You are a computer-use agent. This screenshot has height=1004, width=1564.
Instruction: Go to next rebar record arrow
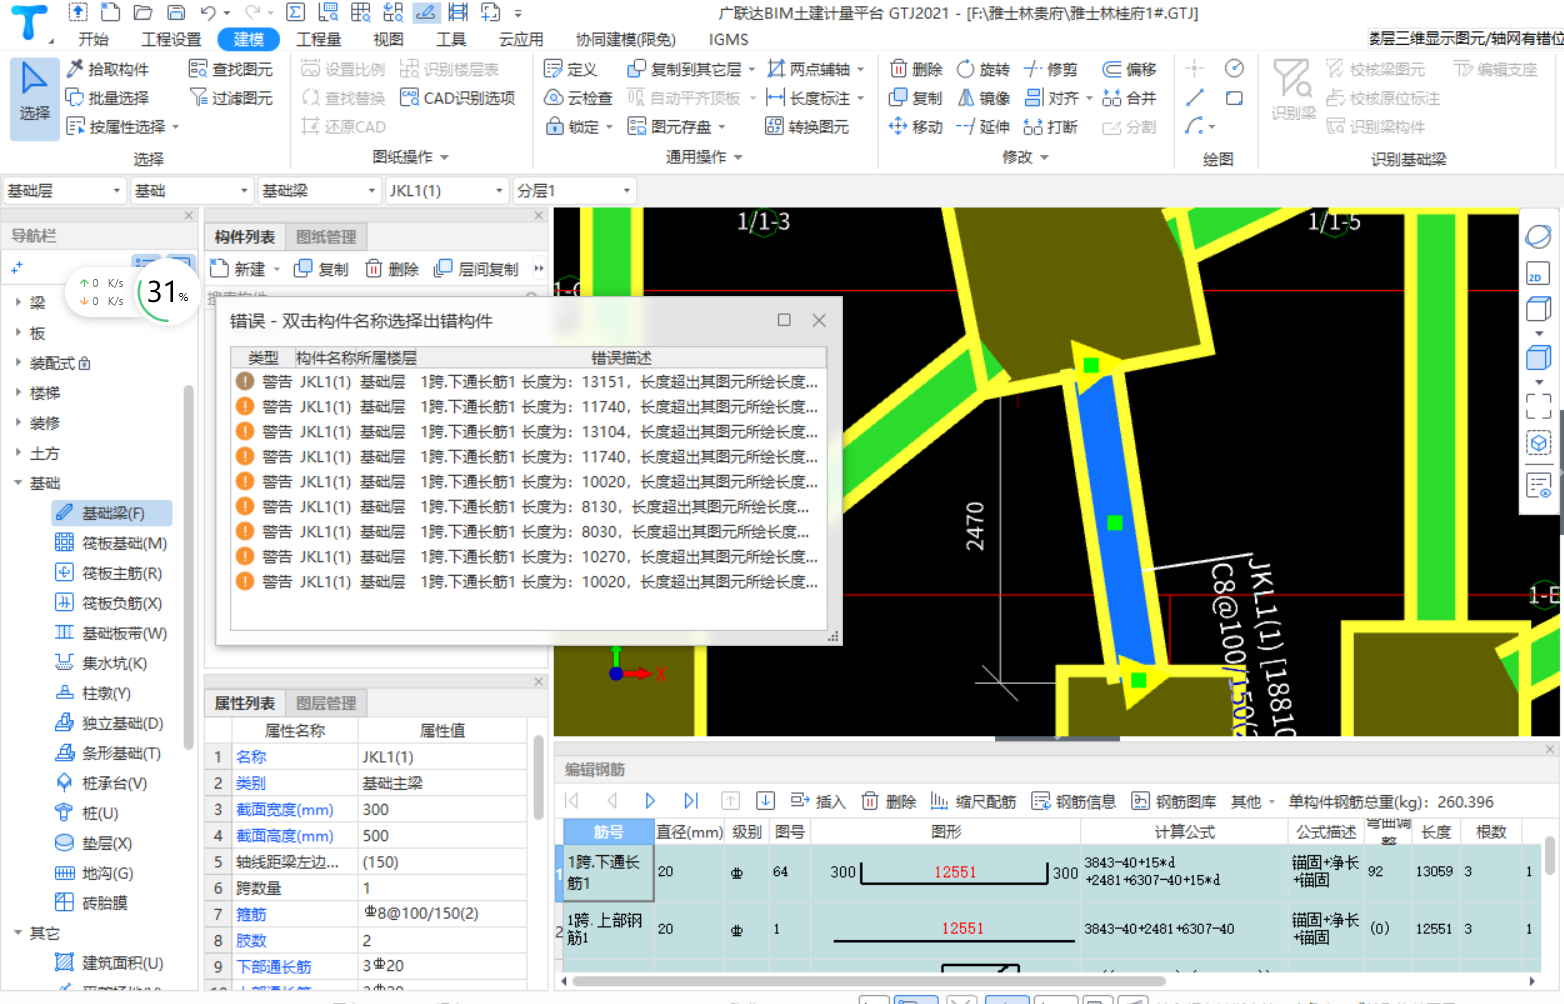650,801
